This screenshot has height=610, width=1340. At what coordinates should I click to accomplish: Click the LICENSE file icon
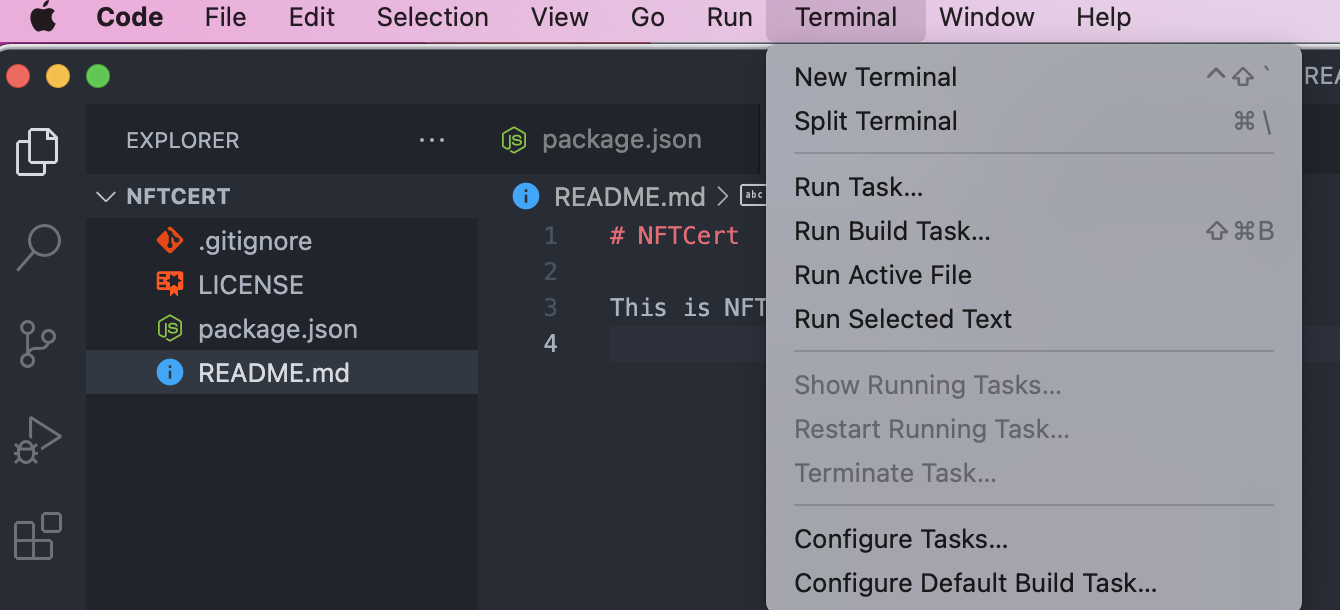click(x=170, y=284)
